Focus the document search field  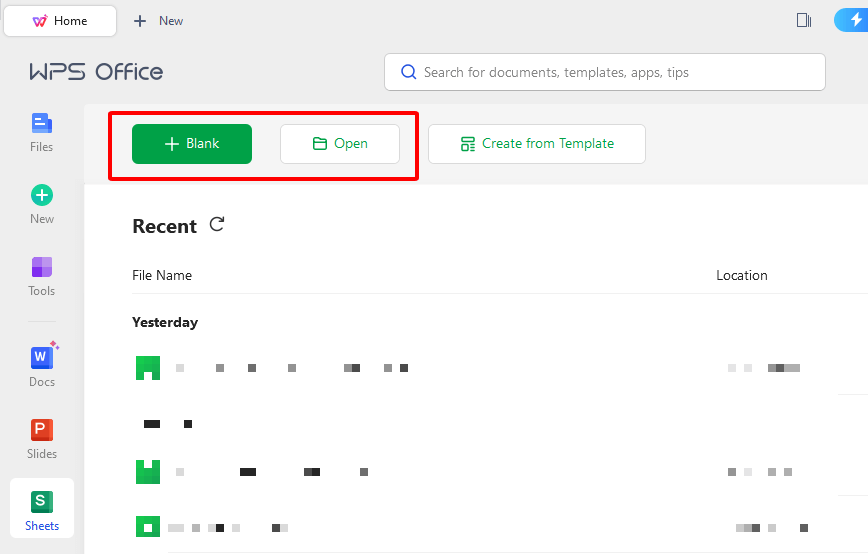[x=604, y=72]
